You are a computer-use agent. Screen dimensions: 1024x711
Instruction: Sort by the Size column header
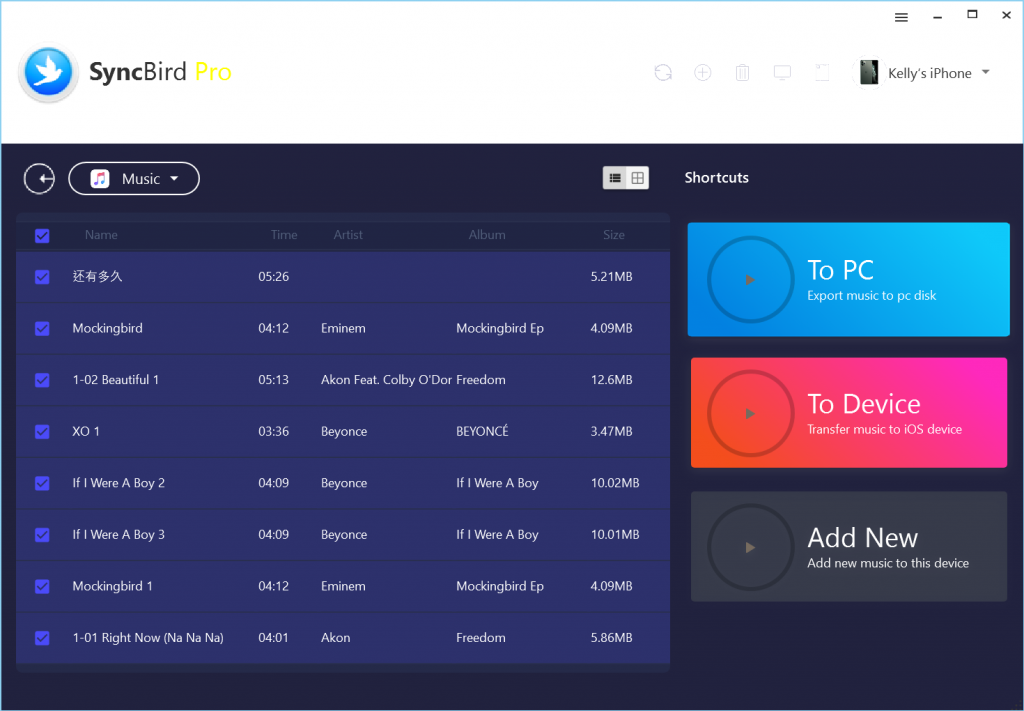point(614,235)
